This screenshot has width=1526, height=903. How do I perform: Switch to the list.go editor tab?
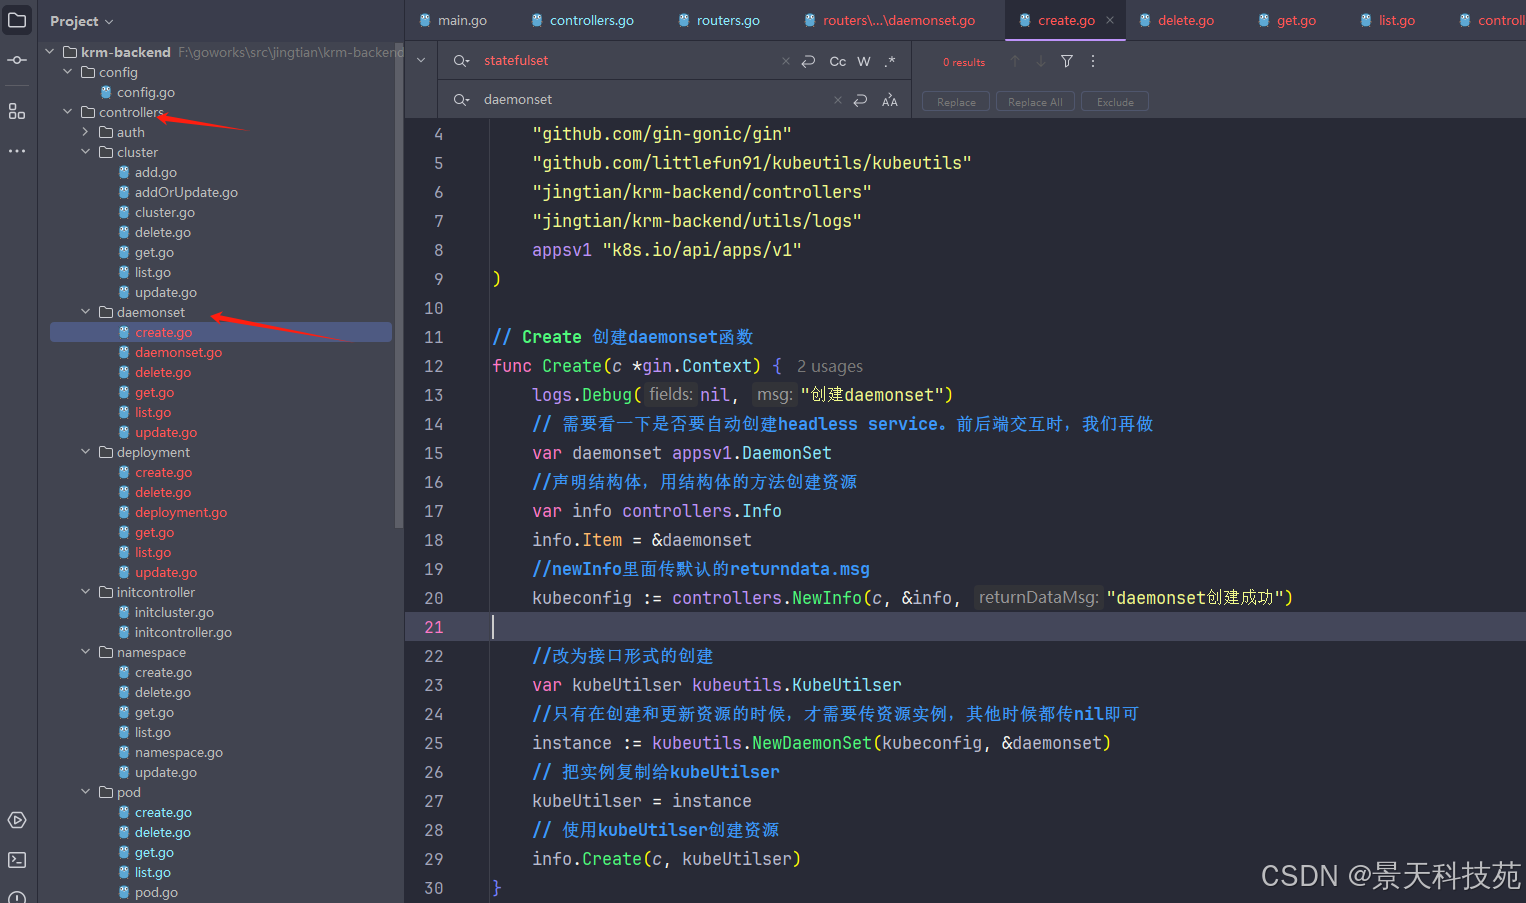point(1387,20)
